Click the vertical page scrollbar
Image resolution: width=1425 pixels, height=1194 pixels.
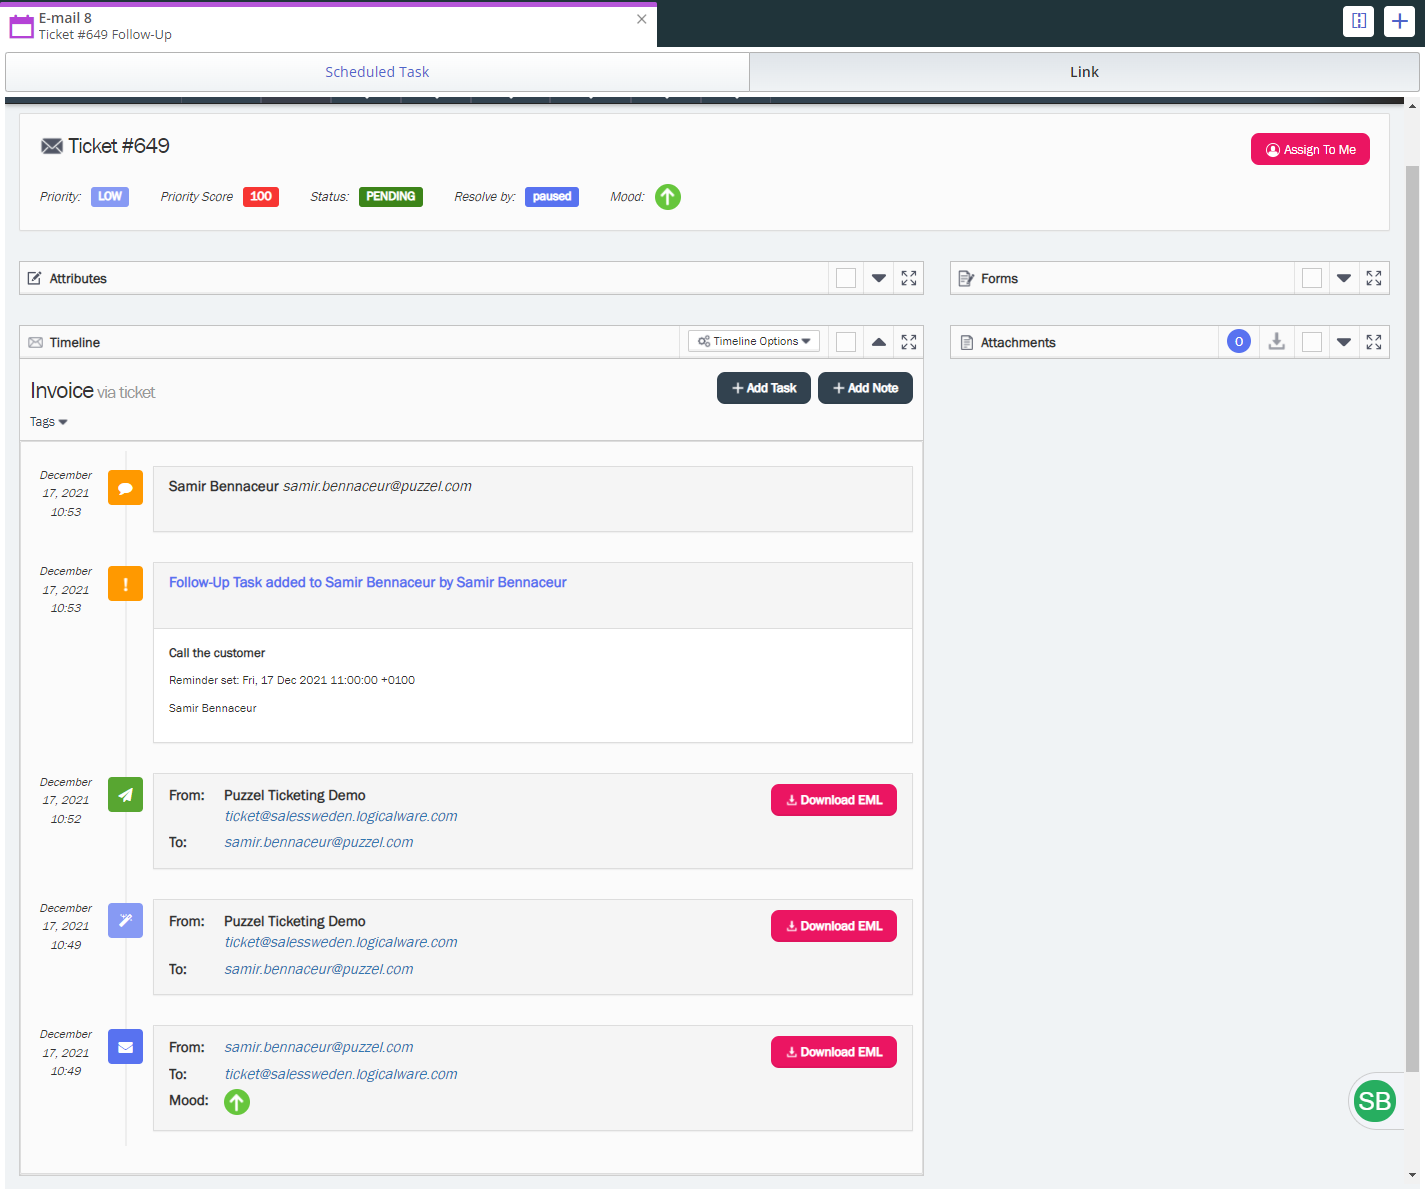pyautogui.click(x=1412, y=600)
